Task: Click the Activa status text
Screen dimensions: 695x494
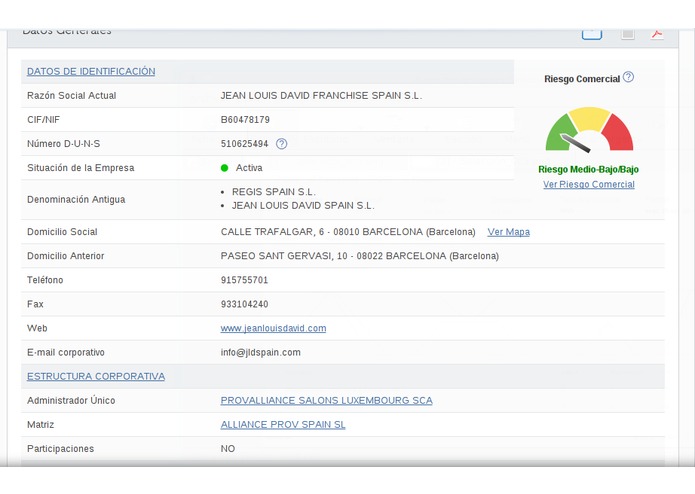Action: pos(249,168)
